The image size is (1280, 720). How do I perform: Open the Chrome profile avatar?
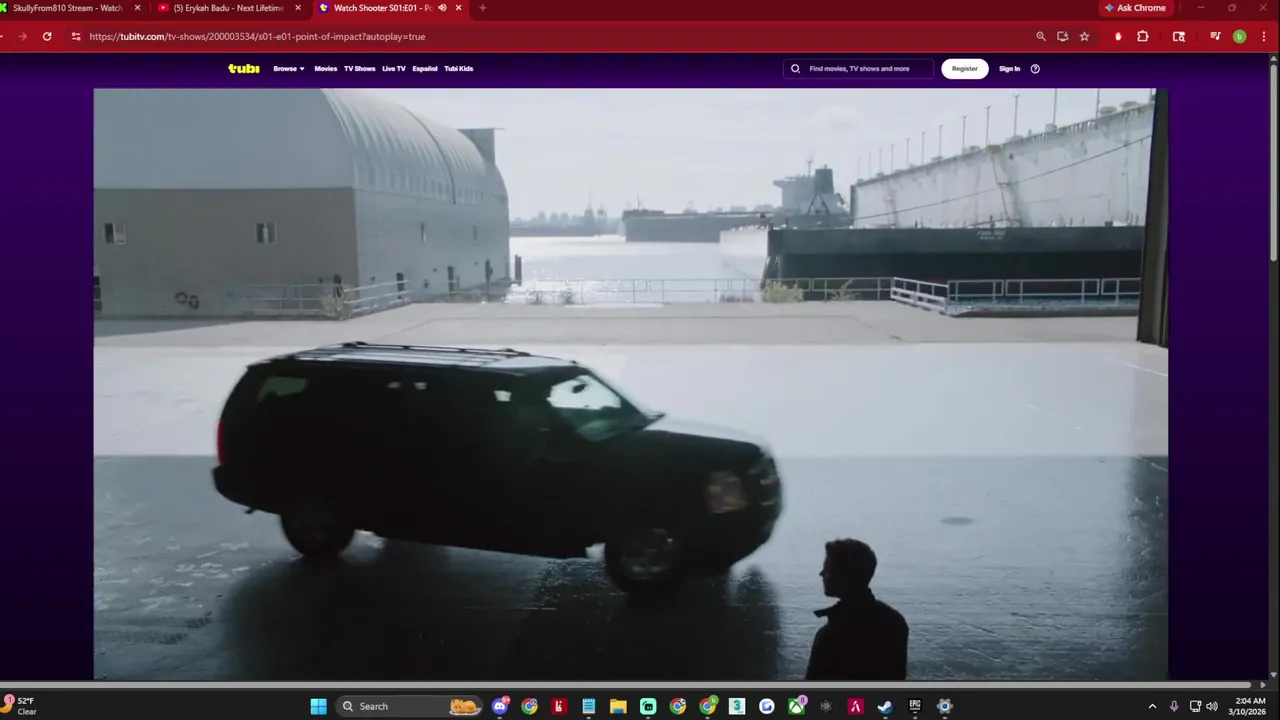pos(1240,36)
